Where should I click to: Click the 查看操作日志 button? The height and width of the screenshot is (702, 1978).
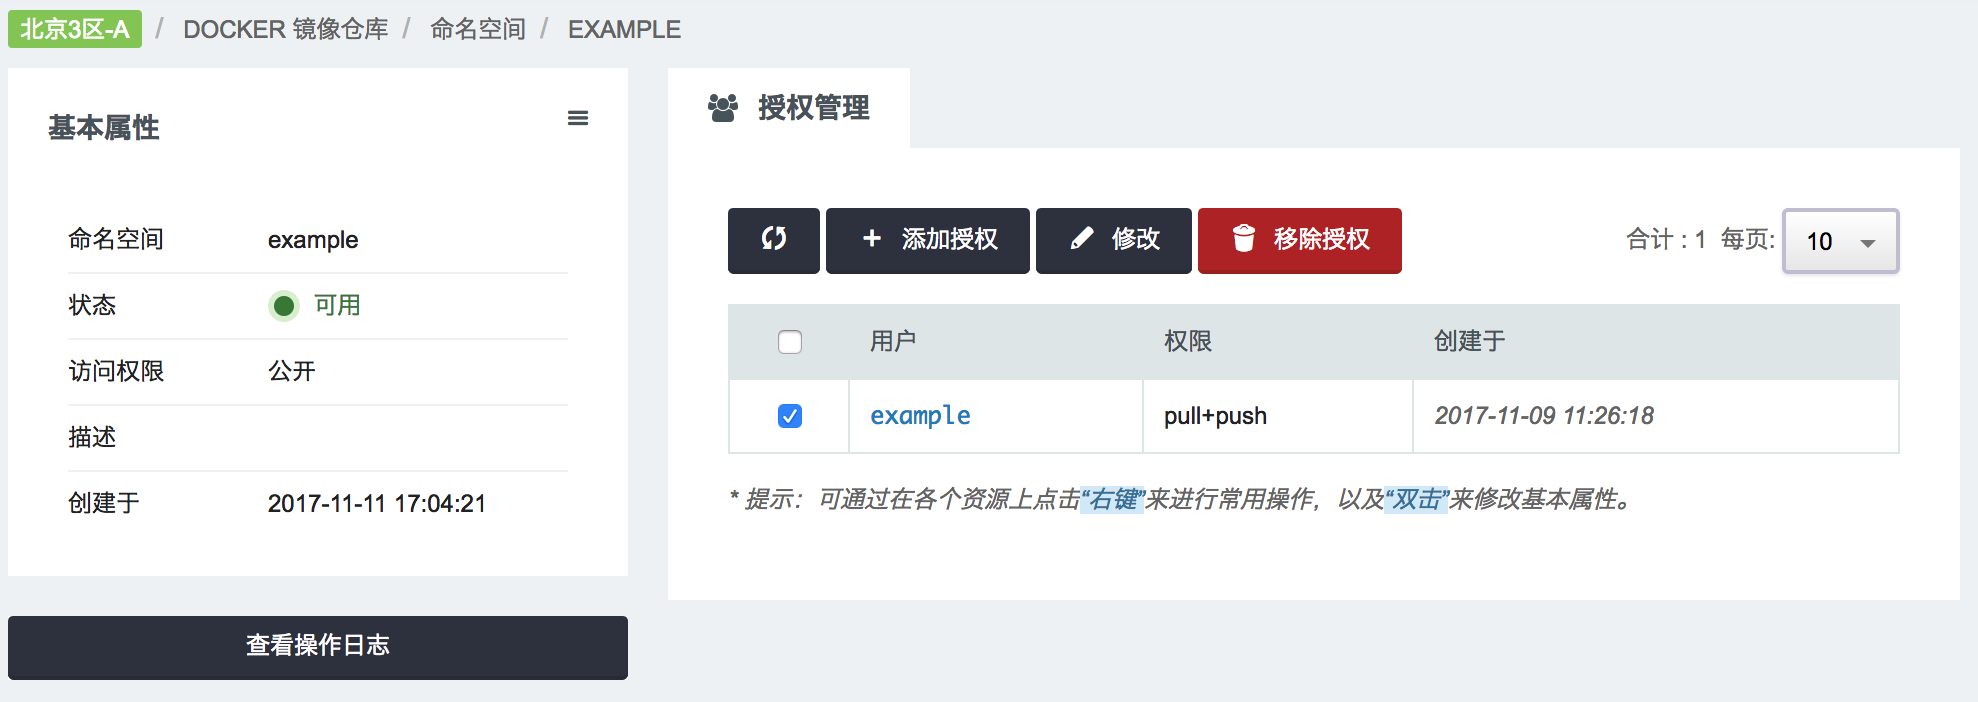tap(318, 647)
